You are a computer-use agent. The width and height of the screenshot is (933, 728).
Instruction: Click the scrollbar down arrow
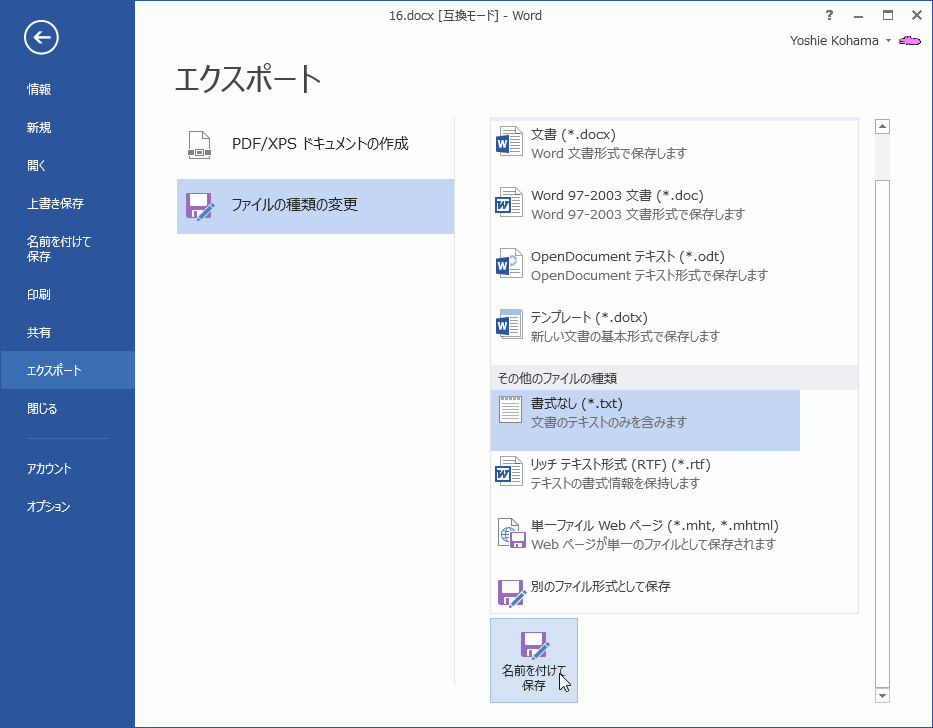[882, 695]
